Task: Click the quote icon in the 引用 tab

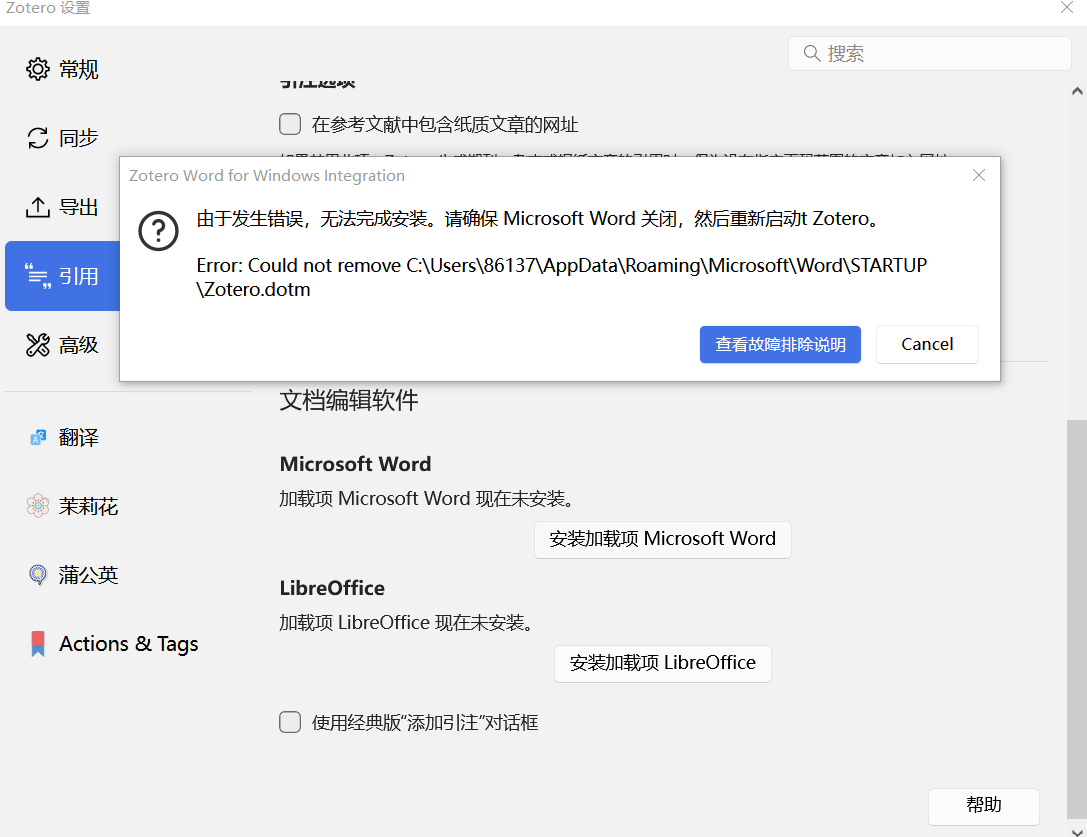Action: pos(37,276)
